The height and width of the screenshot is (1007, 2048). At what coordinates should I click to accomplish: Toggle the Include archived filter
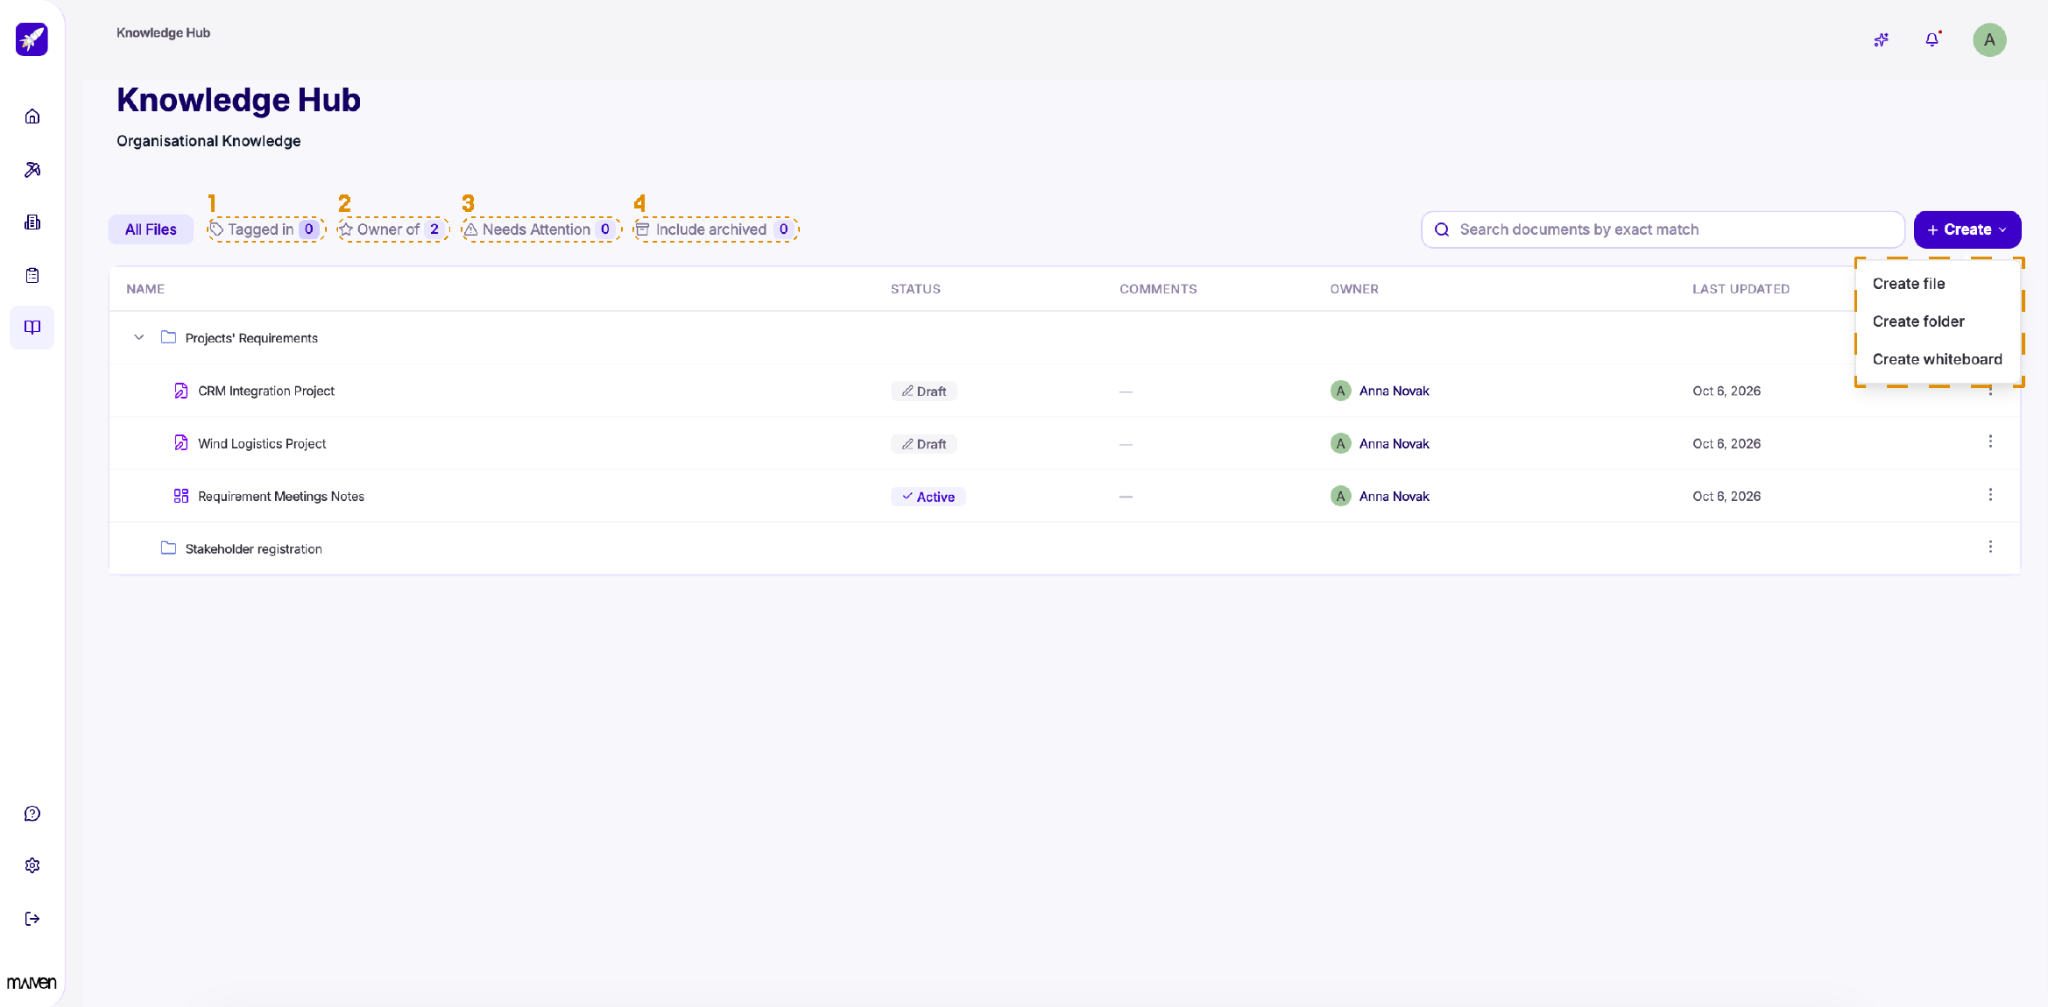[x=716, y=230]
